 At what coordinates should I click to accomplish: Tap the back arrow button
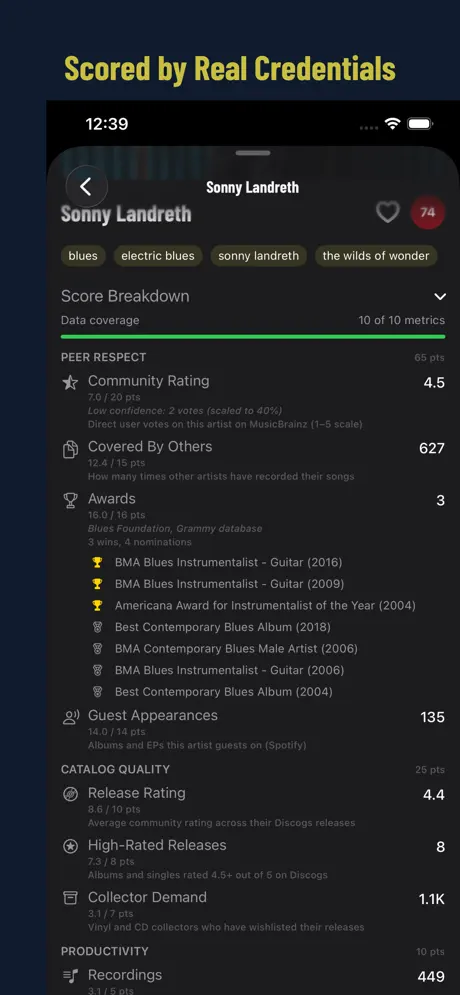(86, 187)
